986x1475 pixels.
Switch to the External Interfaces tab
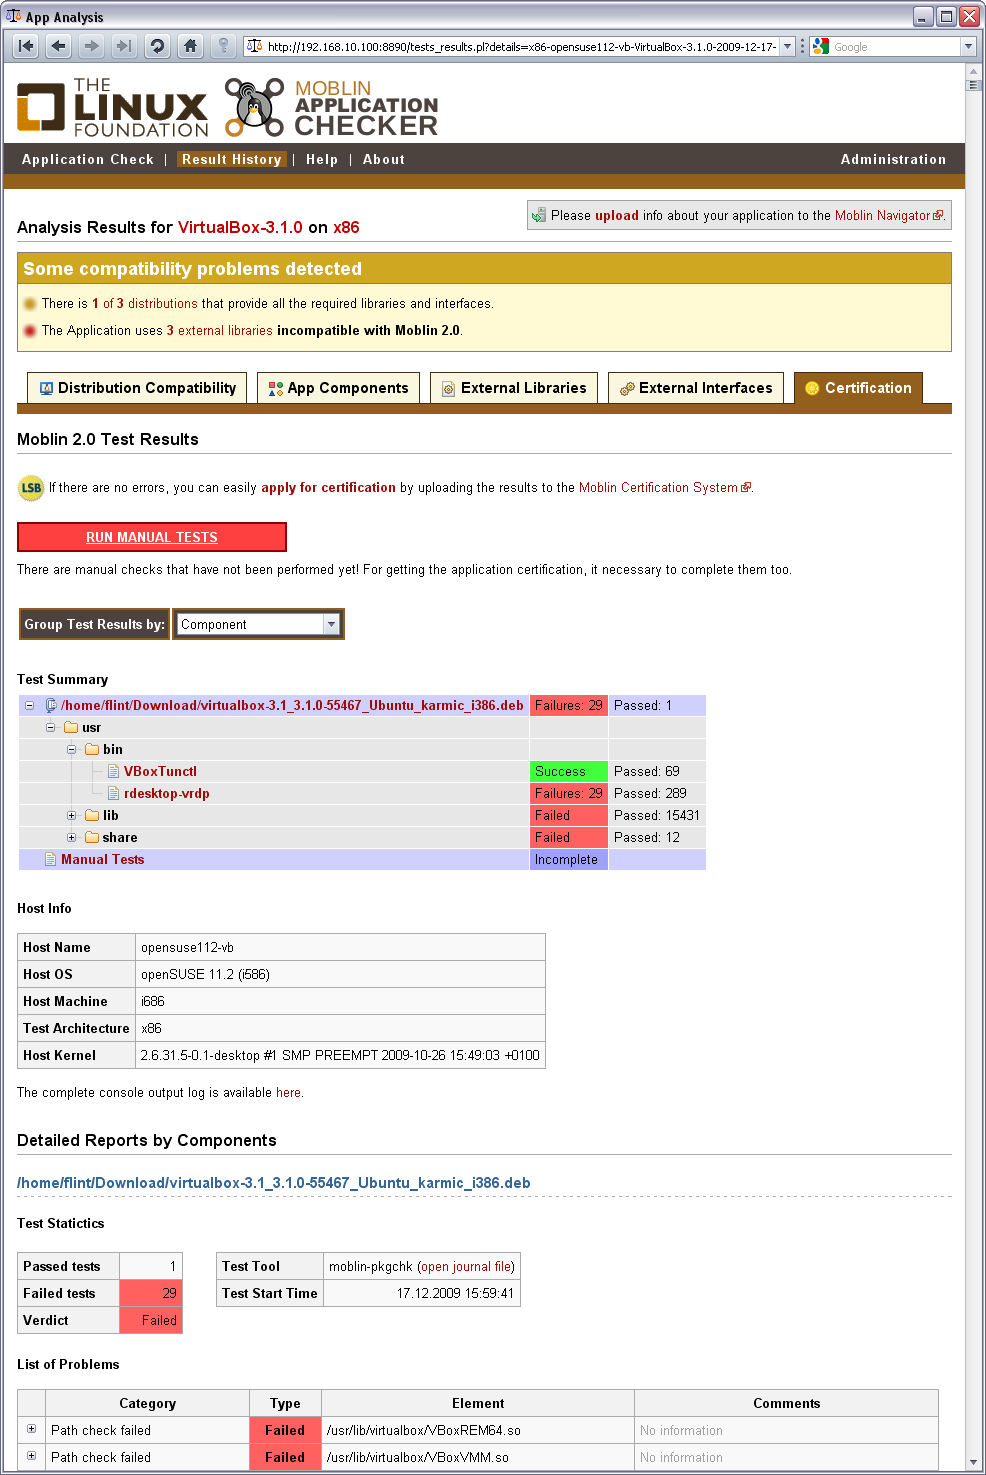pos(696,388)
